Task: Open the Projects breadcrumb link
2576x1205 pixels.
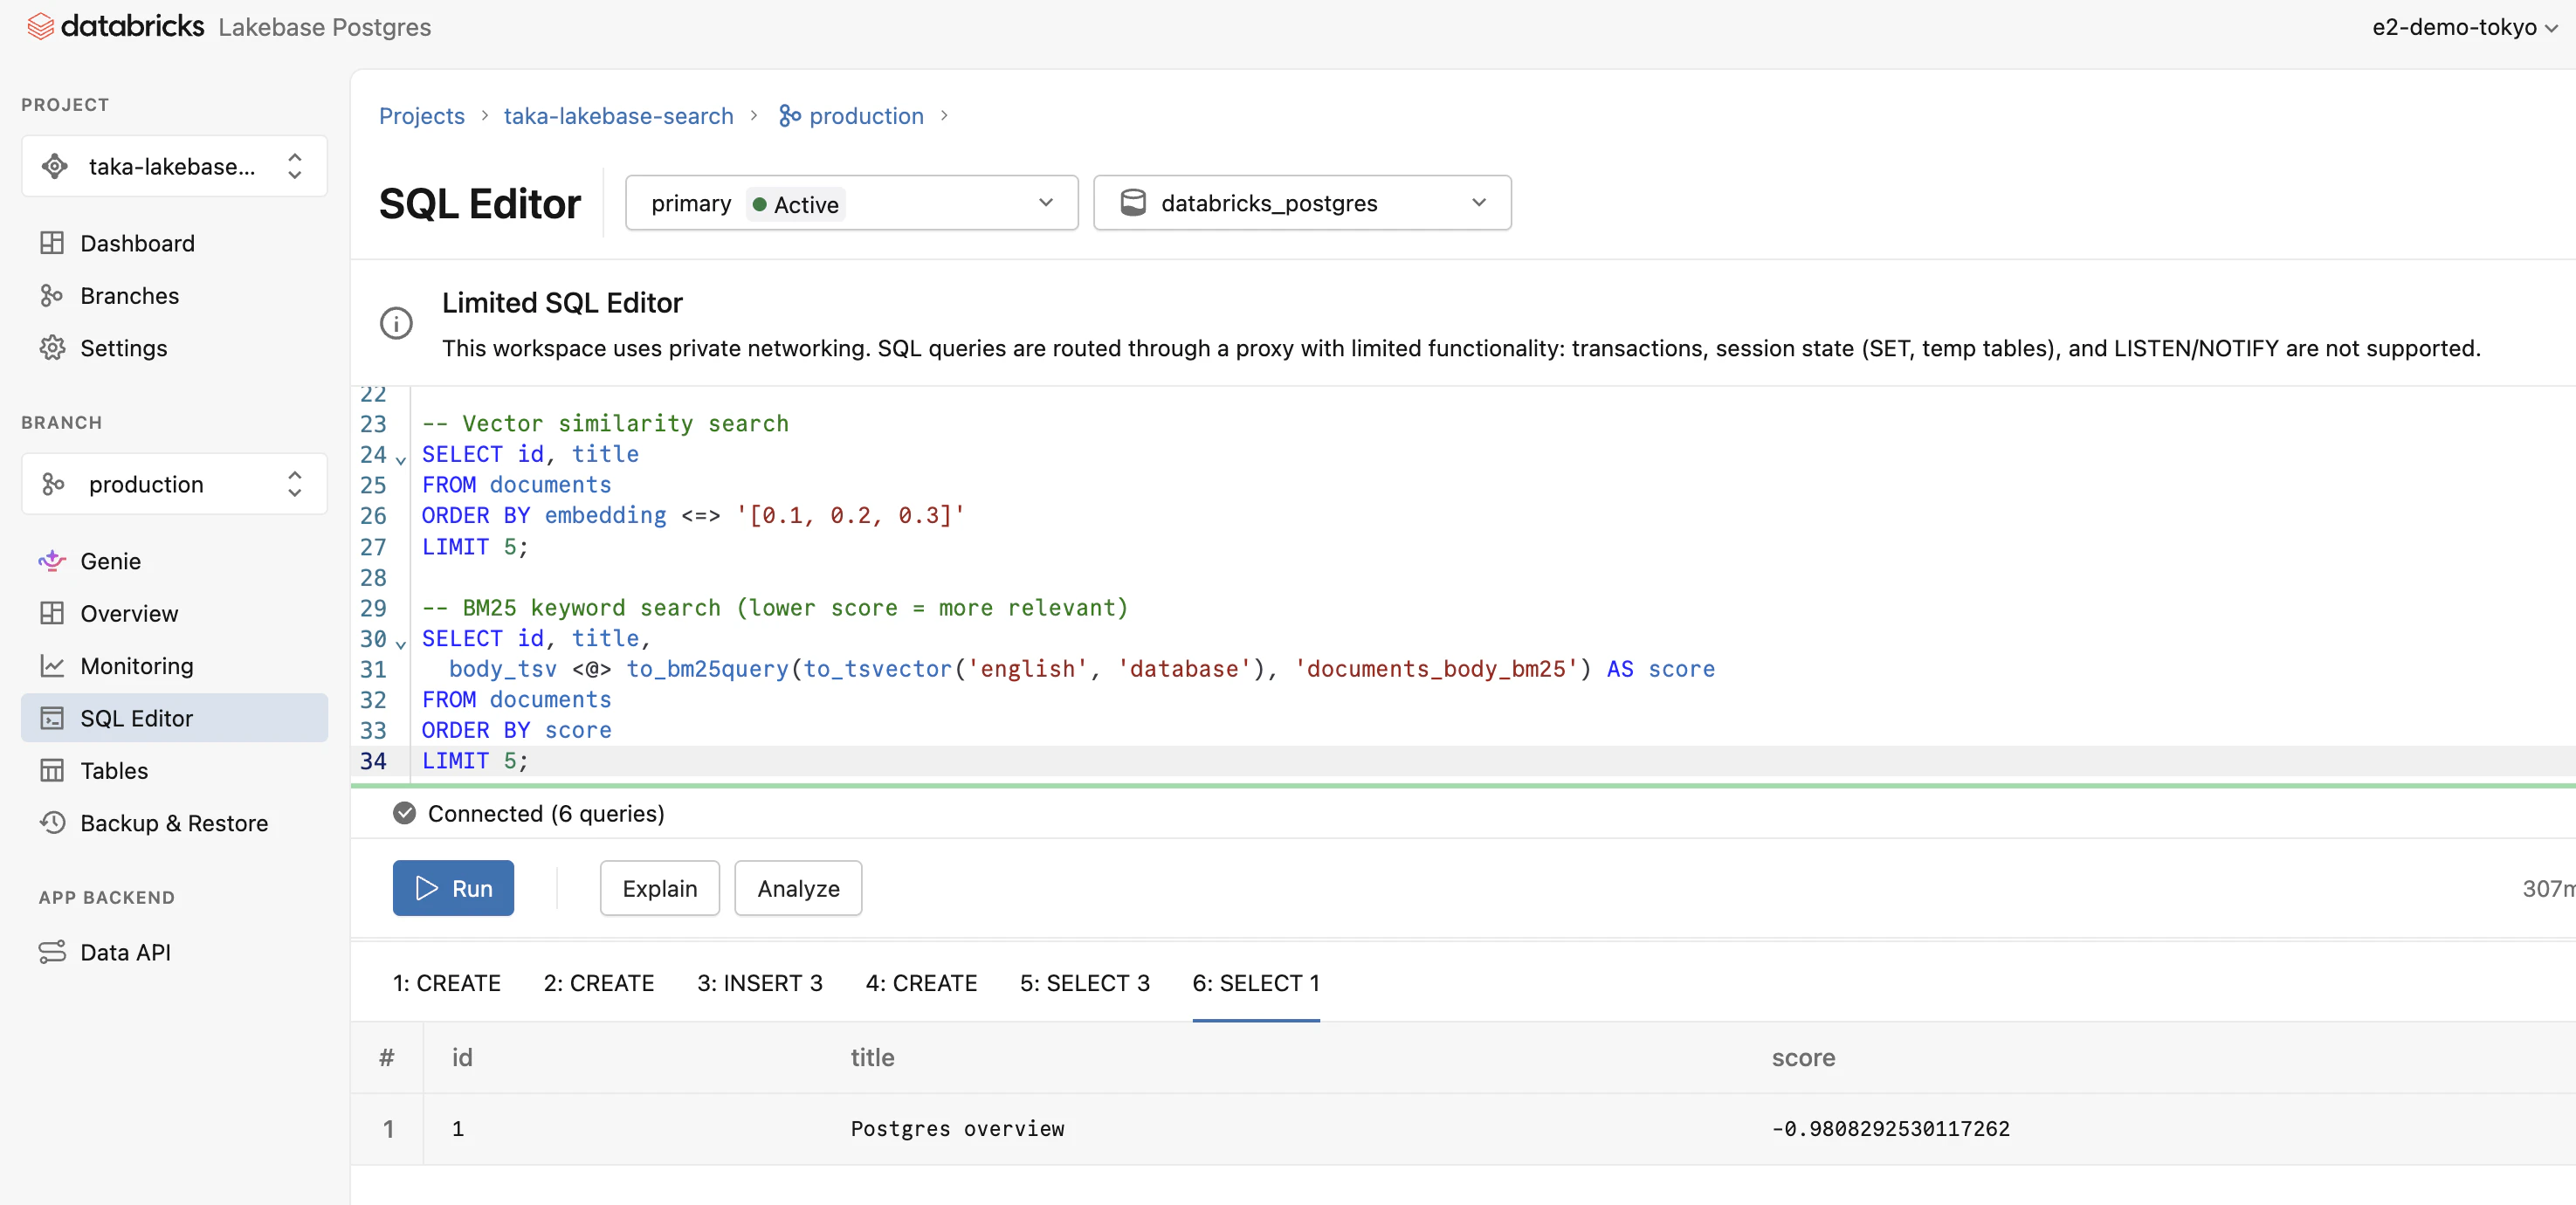Action: pyautogui.click(x=421, y=116)
